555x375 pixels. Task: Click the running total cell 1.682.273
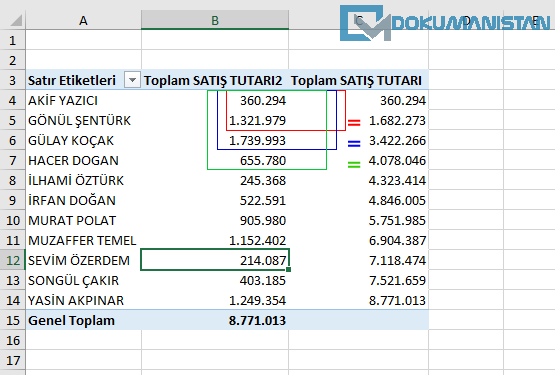click(x=358, y=120)
